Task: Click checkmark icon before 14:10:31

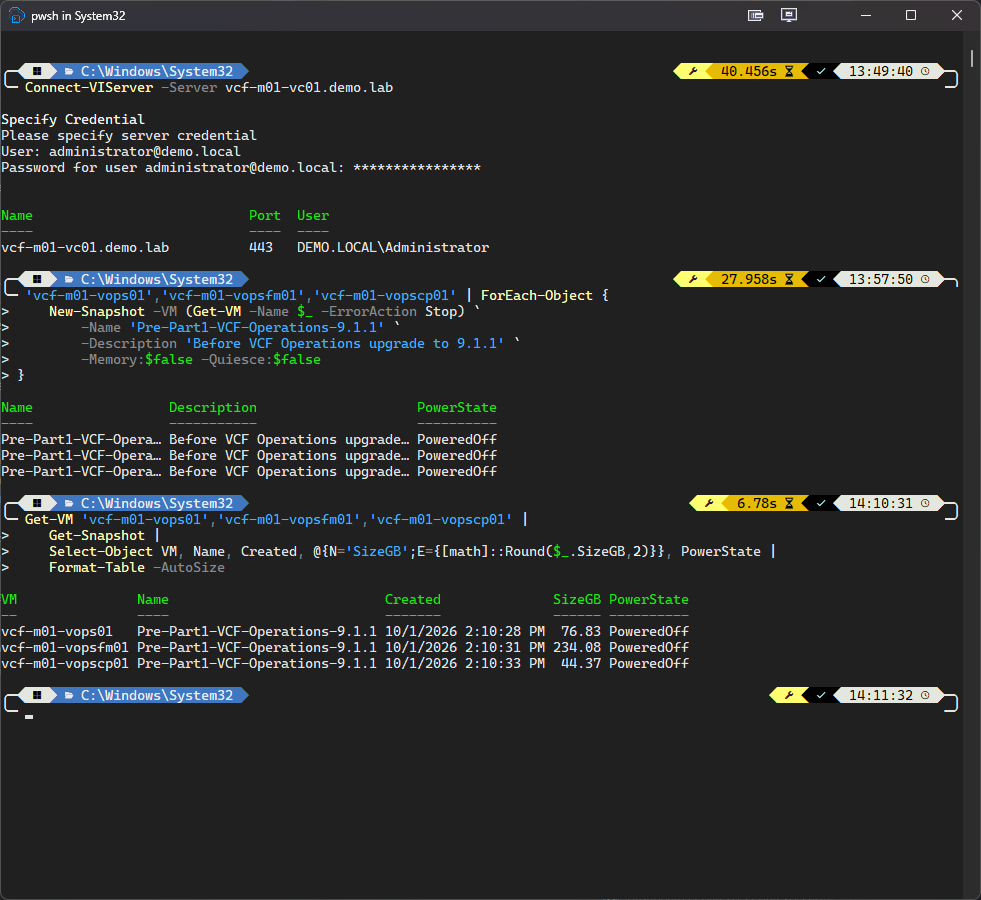Action: point(821,503)
